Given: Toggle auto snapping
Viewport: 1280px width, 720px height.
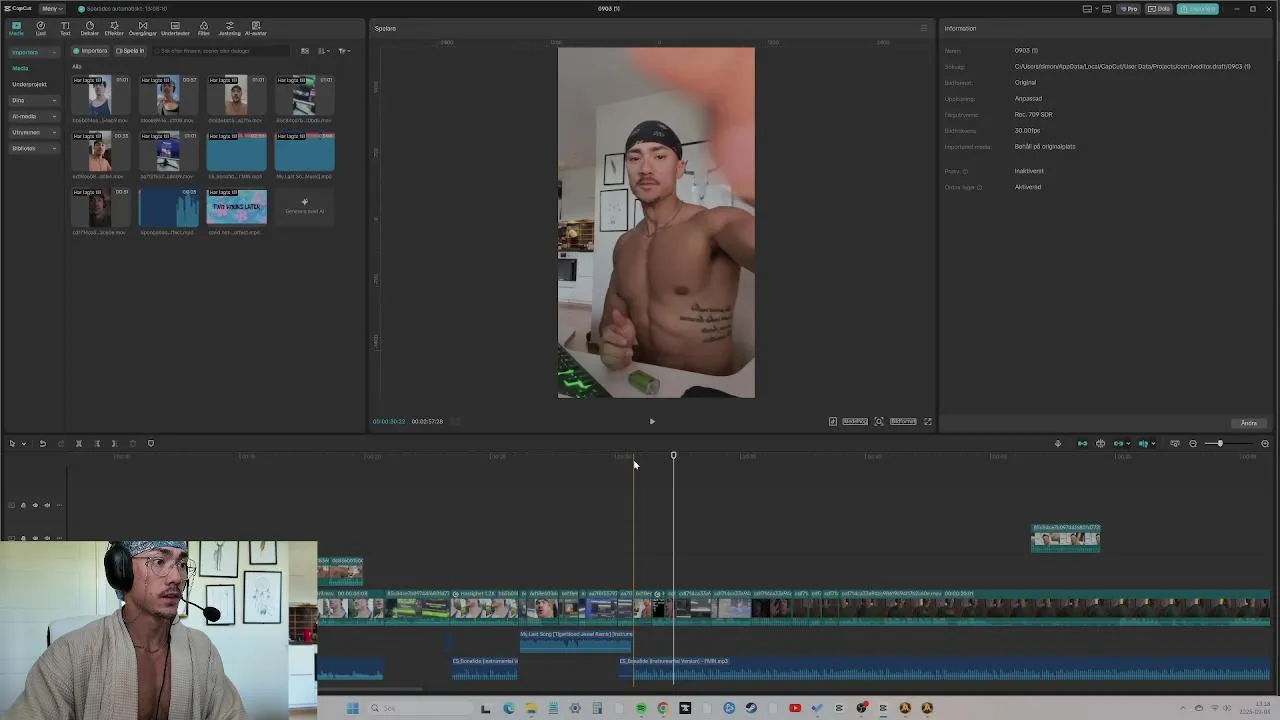Looking at the screenshot, I should point(1100,444).
